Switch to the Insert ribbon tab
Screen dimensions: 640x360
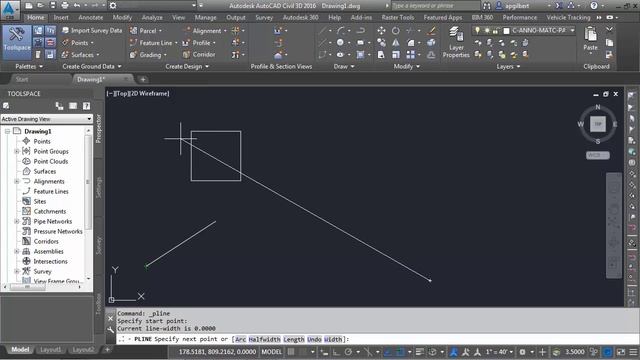61,18
